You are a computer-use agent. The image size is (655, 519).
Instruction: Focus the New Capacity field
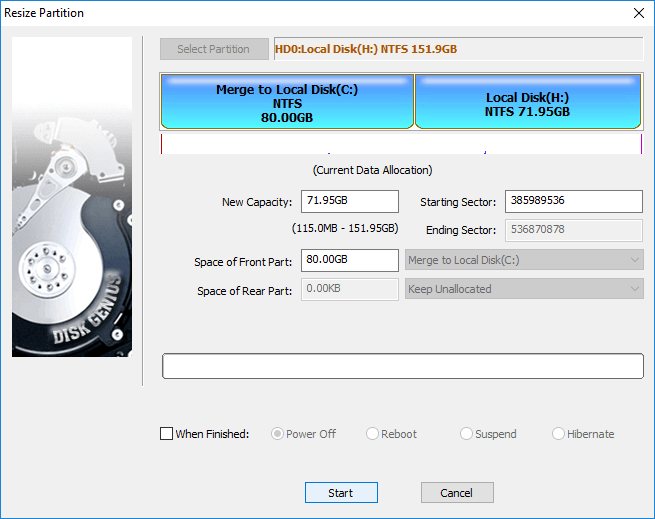coord(349,202)
